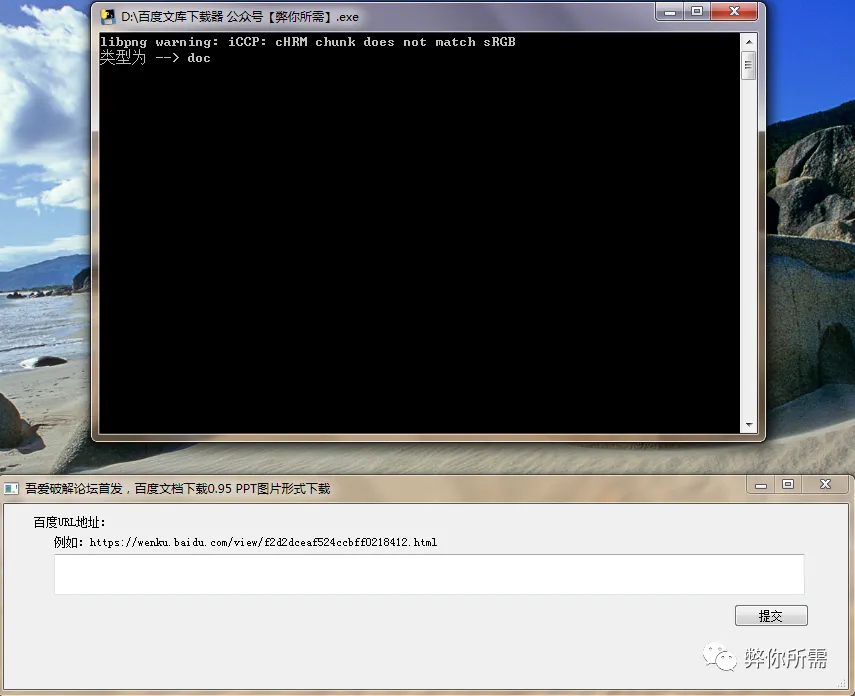Image resolution: width=855 pixels, height=696 pixels.
Task: Minimize the 百度文档下载 window
Action: 761,485
